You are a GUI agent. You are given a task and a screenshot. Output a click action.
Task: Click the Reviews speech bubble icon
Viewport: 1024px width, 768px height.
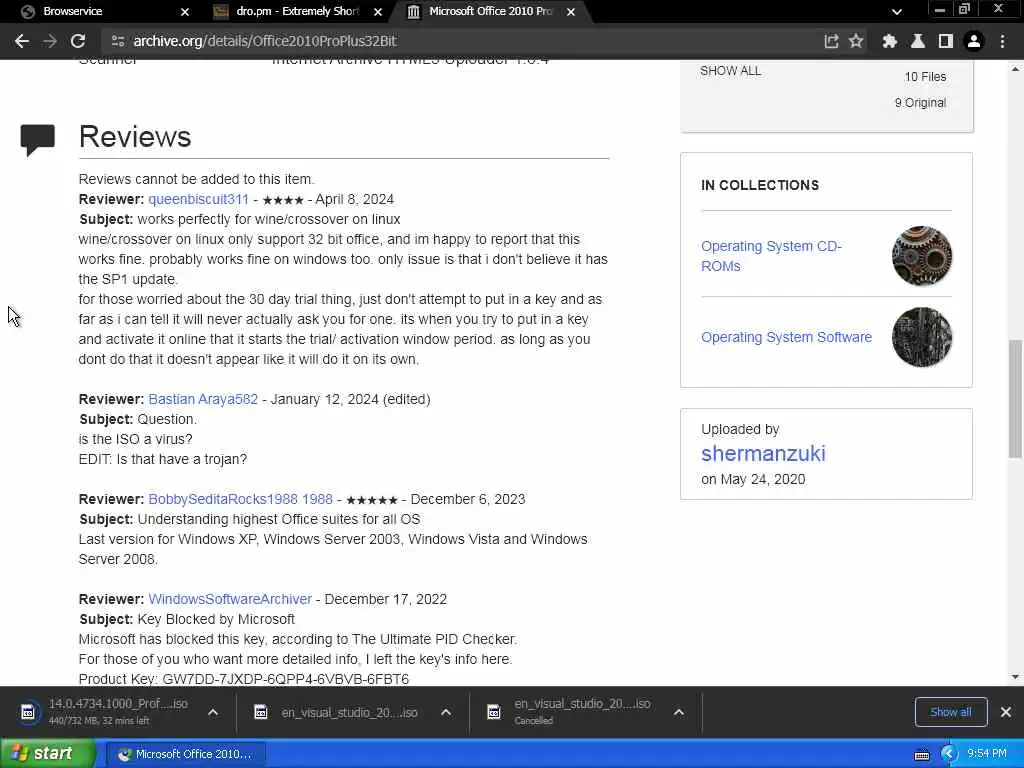pyautogui.click(x=37, y=139)
